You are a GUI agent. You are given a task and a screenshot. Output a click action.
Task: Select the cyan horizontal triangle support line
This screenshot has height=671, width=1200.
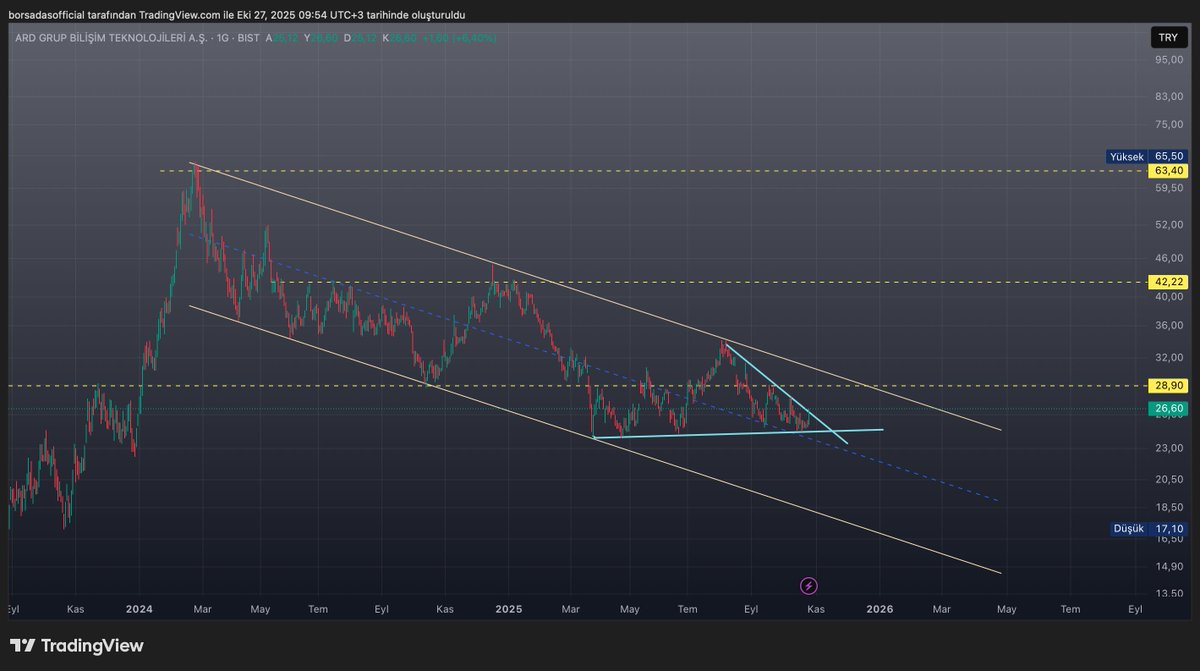point(738,433)
